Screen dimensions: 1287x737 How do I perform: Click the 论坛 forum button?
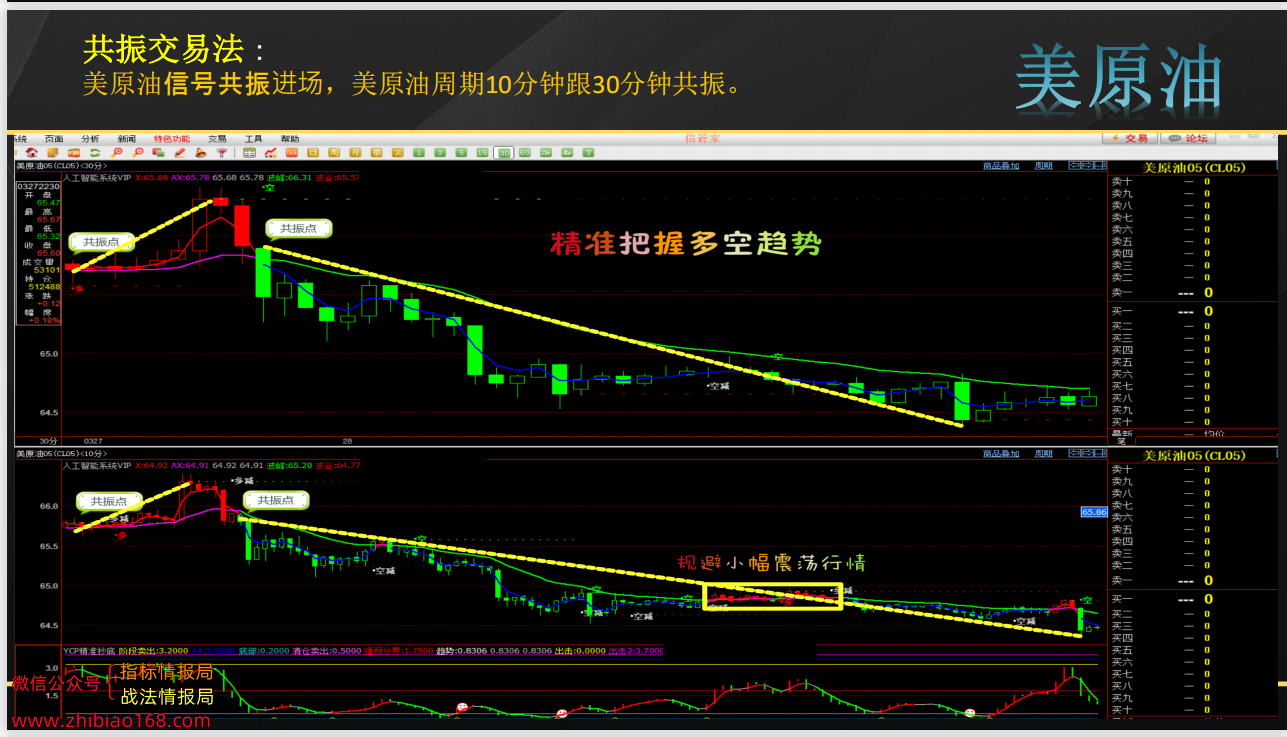click(x=1189, y=138)
